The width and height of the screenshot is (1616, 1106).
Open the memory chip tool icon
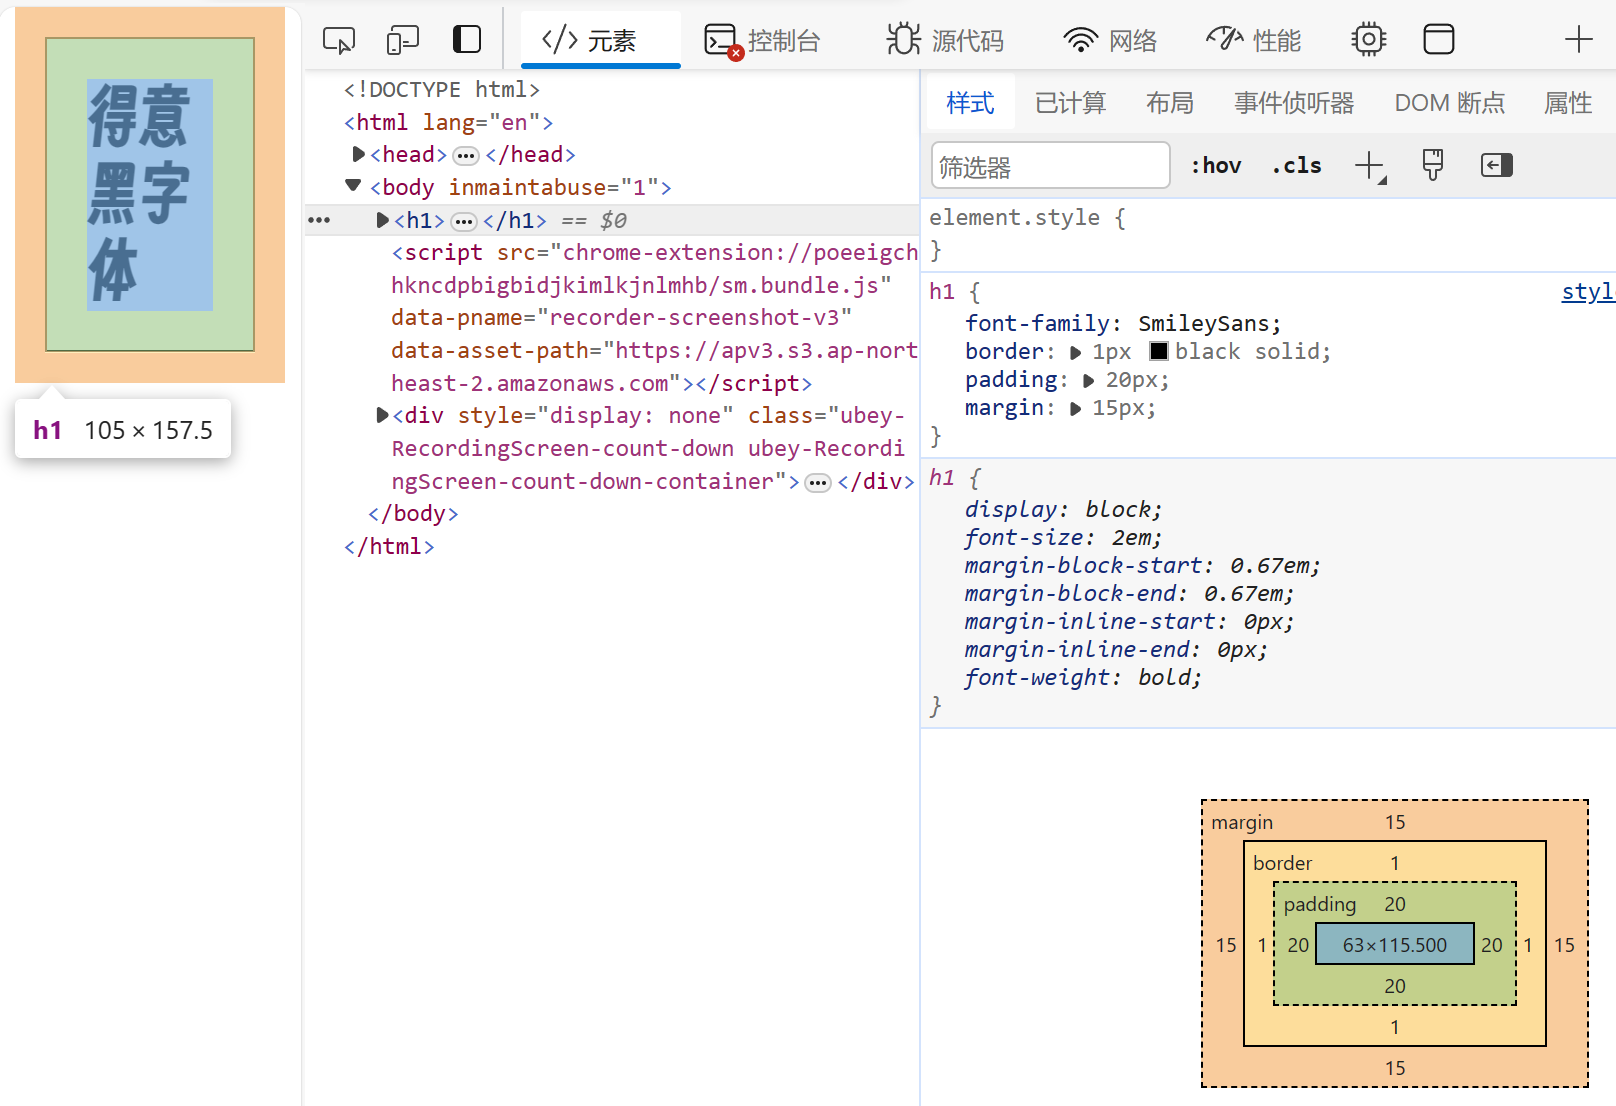pyautogui.click(x=1368, y=40)
